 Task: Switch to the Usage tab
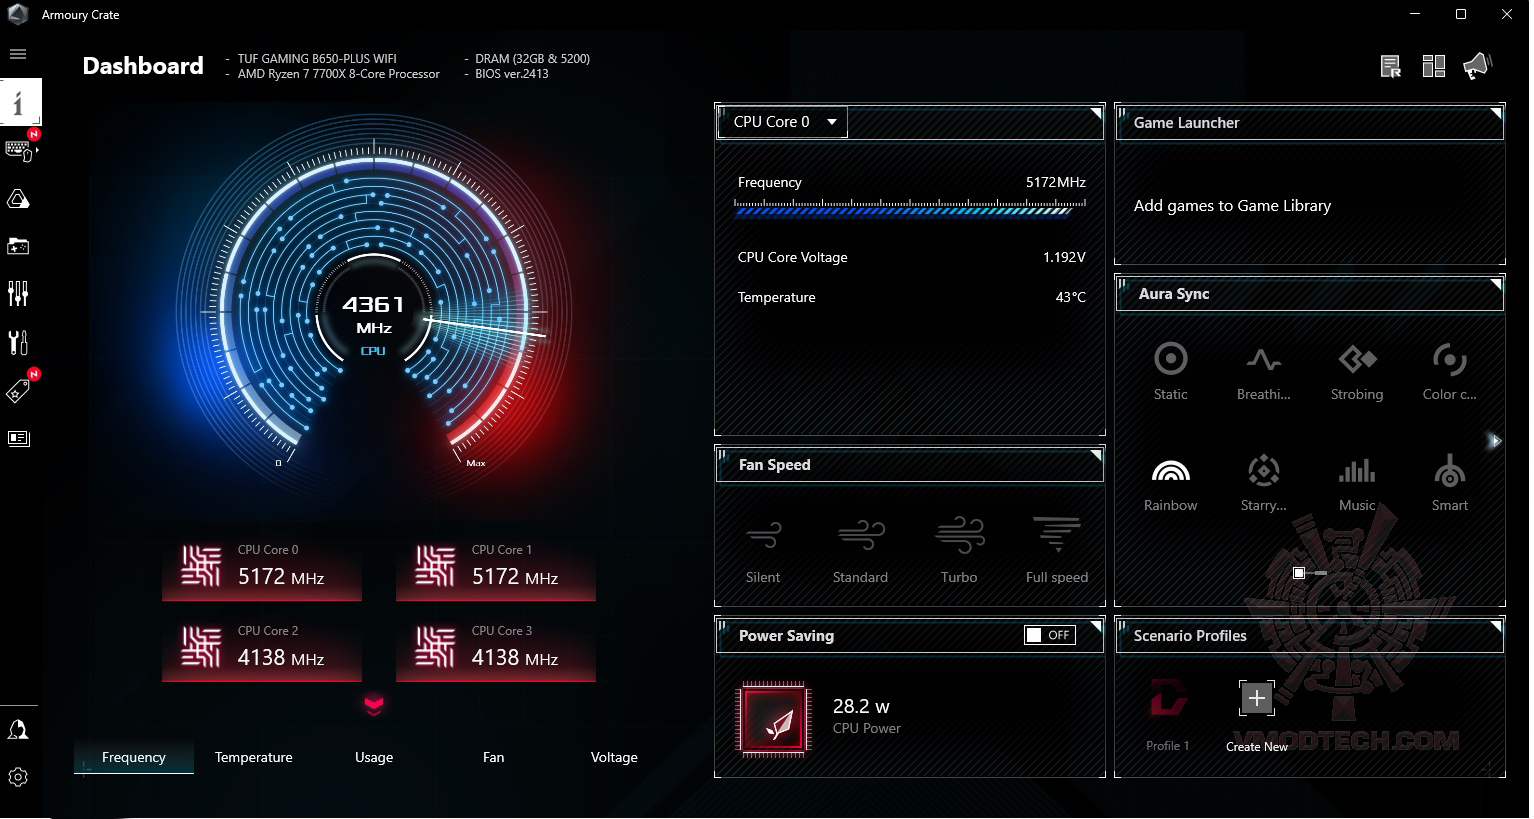coord(374,757)
